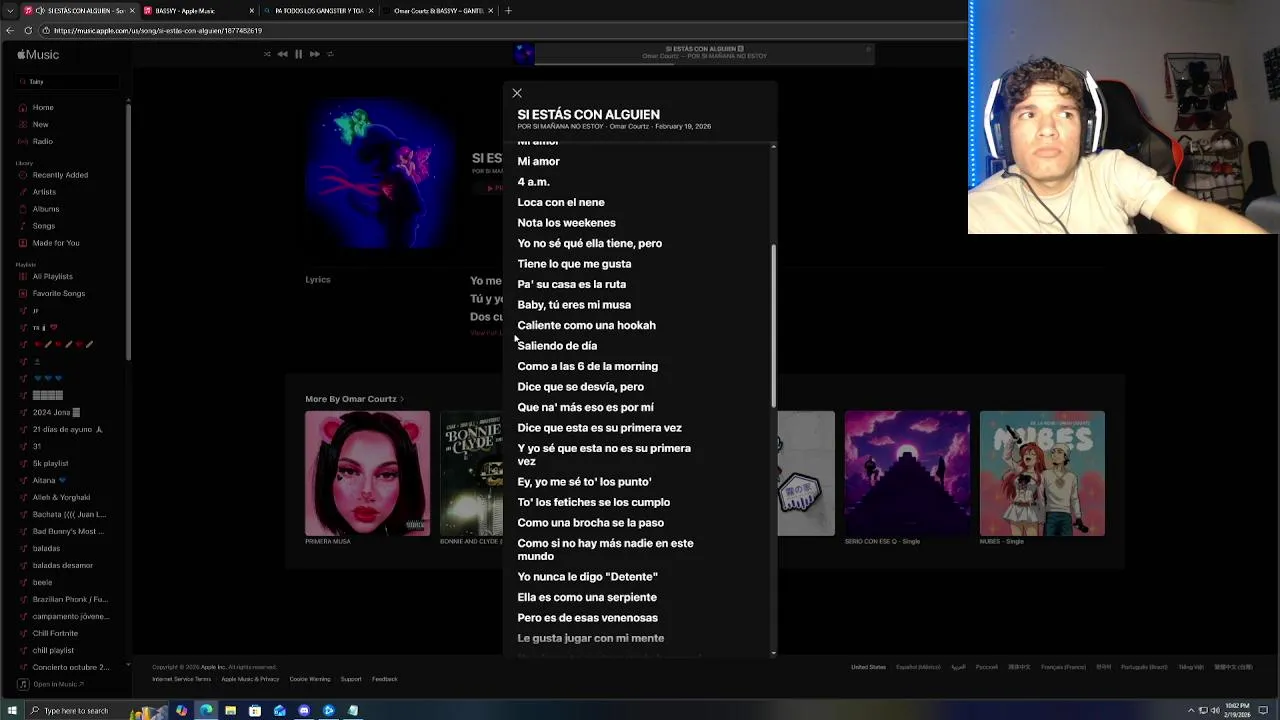Select Español (México) region link
This screenshot has height=720, width=1280.
[918, 667]
